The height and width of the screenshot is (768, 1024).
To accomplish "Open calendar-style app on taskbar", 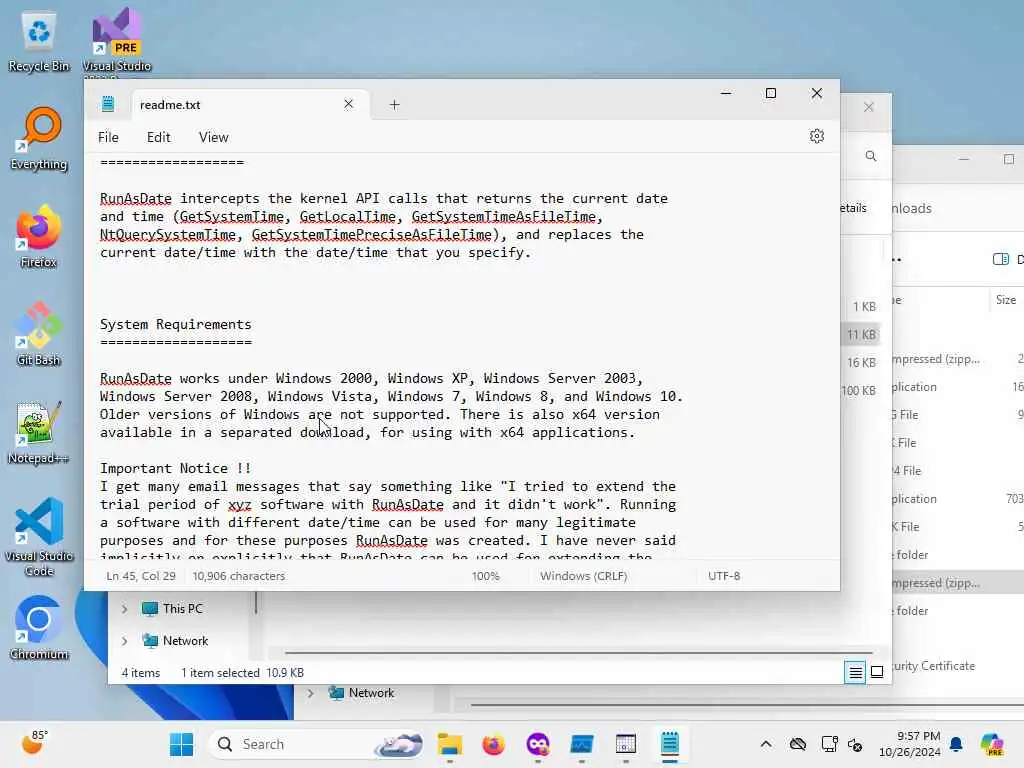I will (x=626, y=744).
